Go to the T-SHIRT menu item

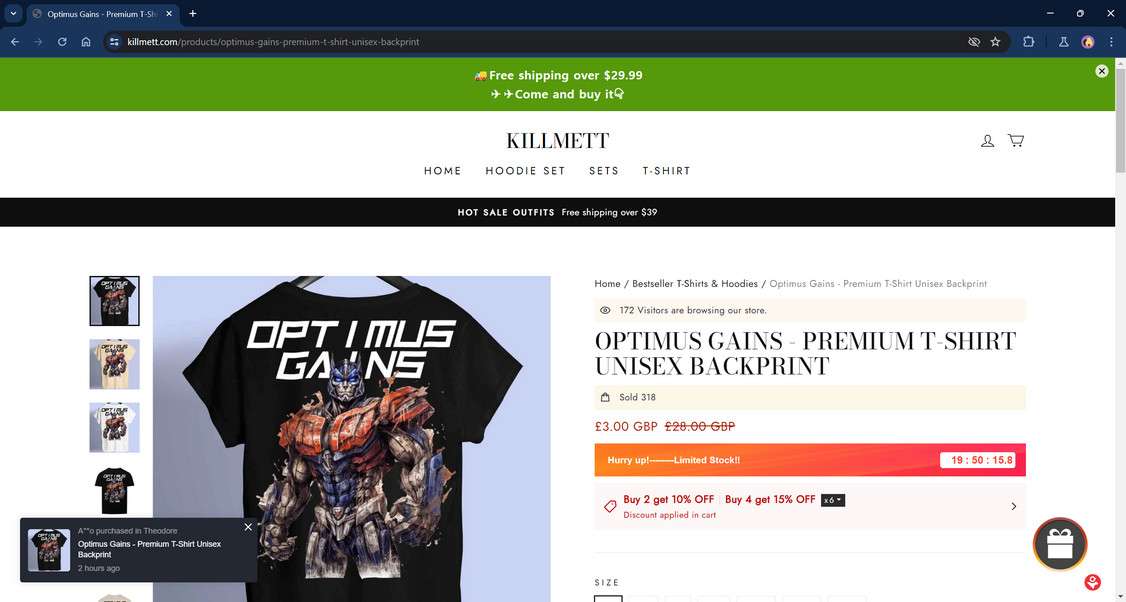(x=666, y=171)
